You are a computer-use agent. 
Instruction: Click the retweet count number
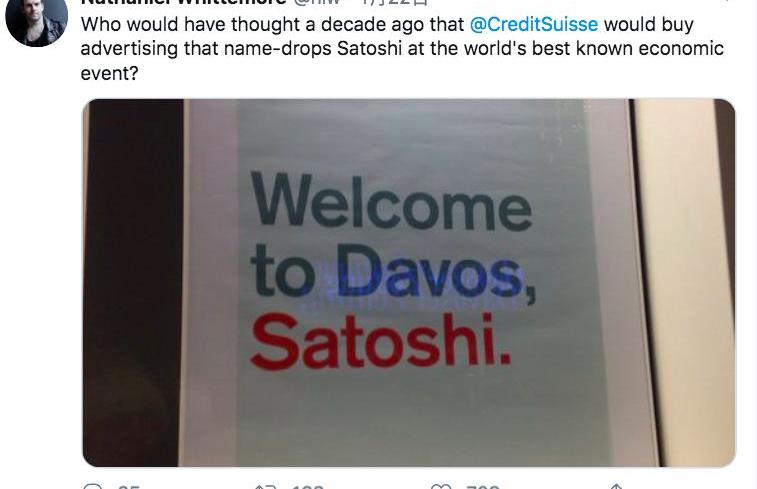click(306, 487)
